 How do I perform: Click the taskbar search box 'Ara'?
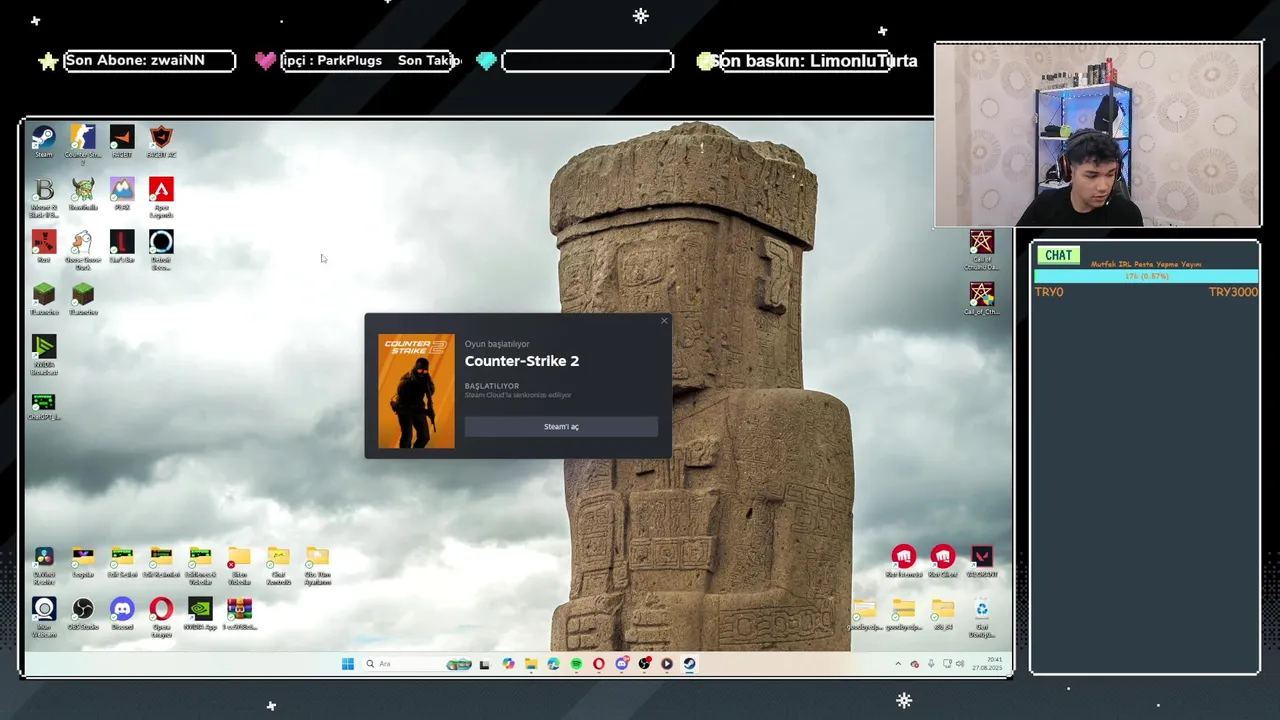point(417,664)
